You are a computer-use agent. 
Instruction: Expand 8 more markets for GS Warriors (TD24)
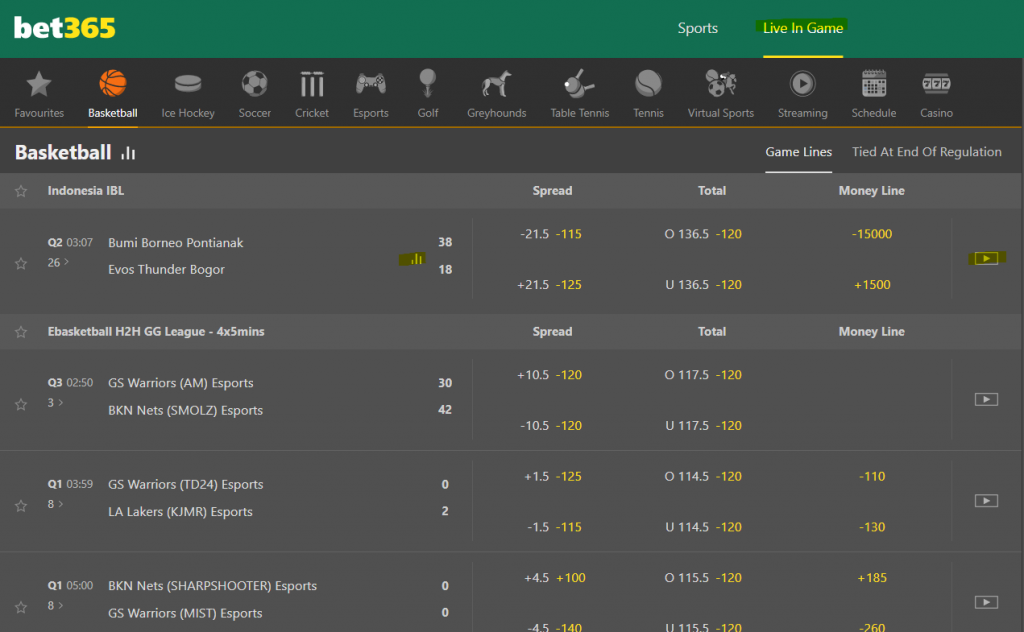(x=56, y=504)
